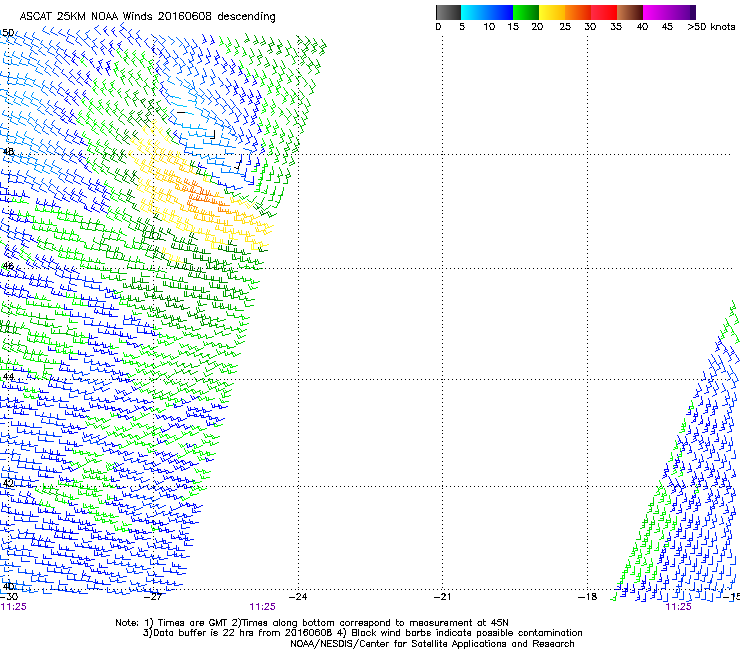740x650 pixels.
Task: Click the red 30-35 knots legend segment
Action: (x=604, y=12)
